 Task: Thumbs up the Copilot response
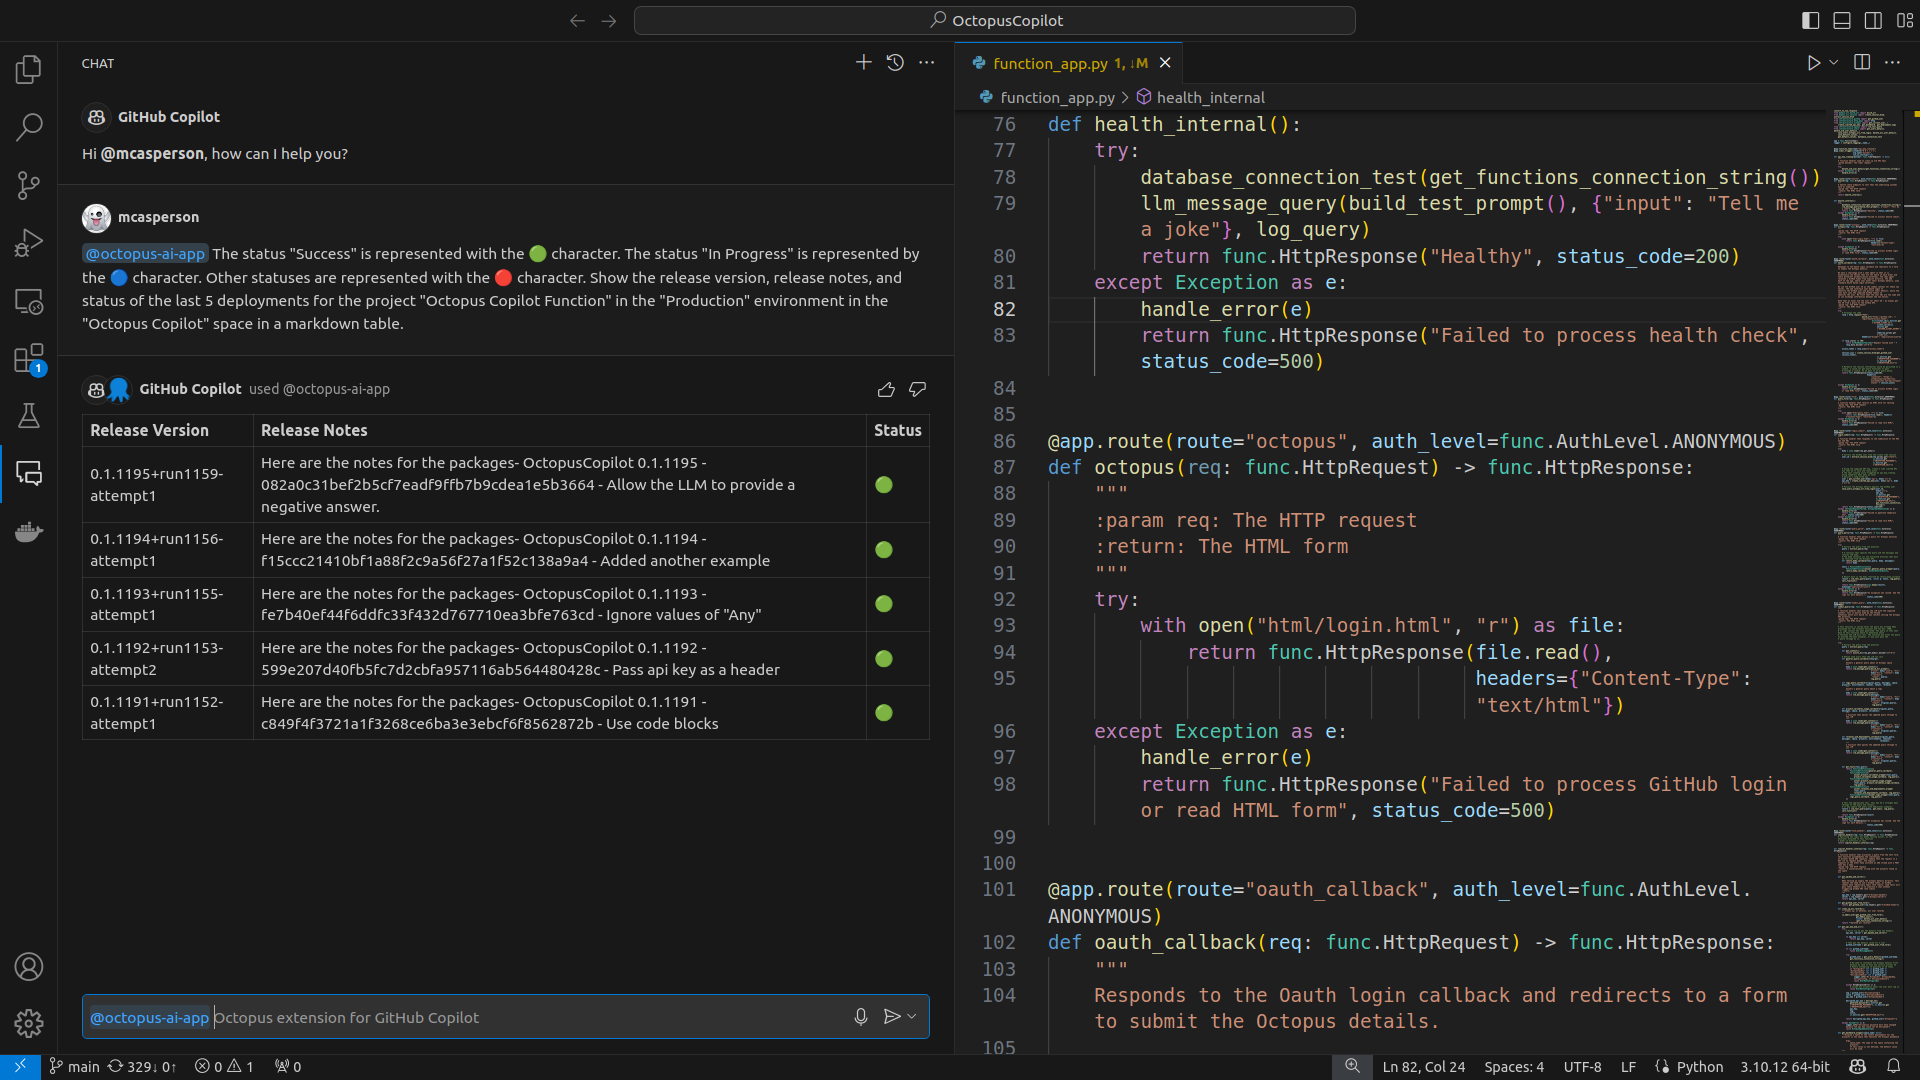pyautogui.click(x=886, y=390)
